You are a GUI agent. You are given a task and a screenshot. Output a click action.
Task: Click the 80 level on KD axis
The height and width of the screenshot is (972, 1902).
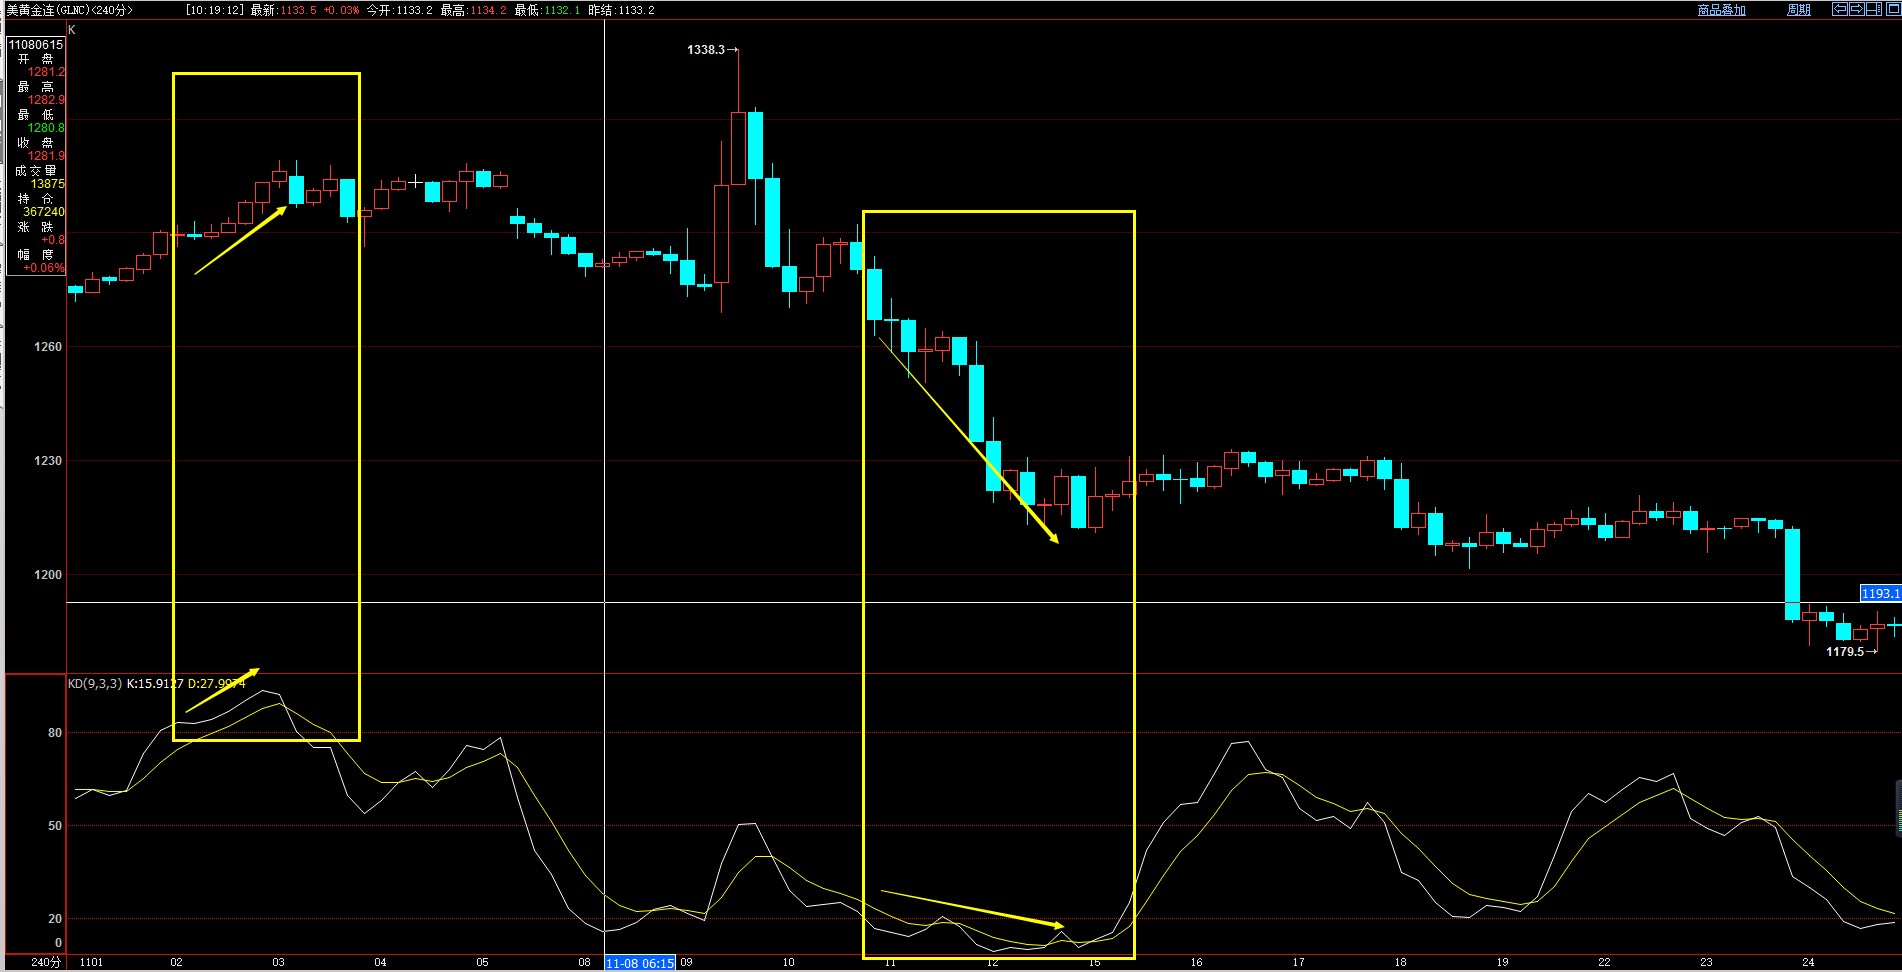pyautogui.click(x=55, y=733)
